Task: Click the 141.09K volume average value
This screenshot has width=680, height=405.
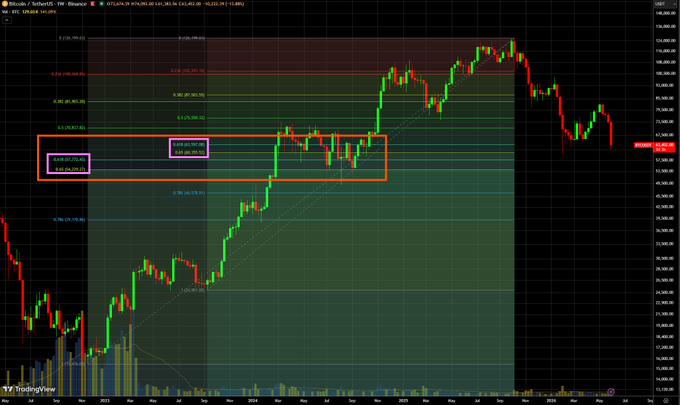Action: (48, 12)
